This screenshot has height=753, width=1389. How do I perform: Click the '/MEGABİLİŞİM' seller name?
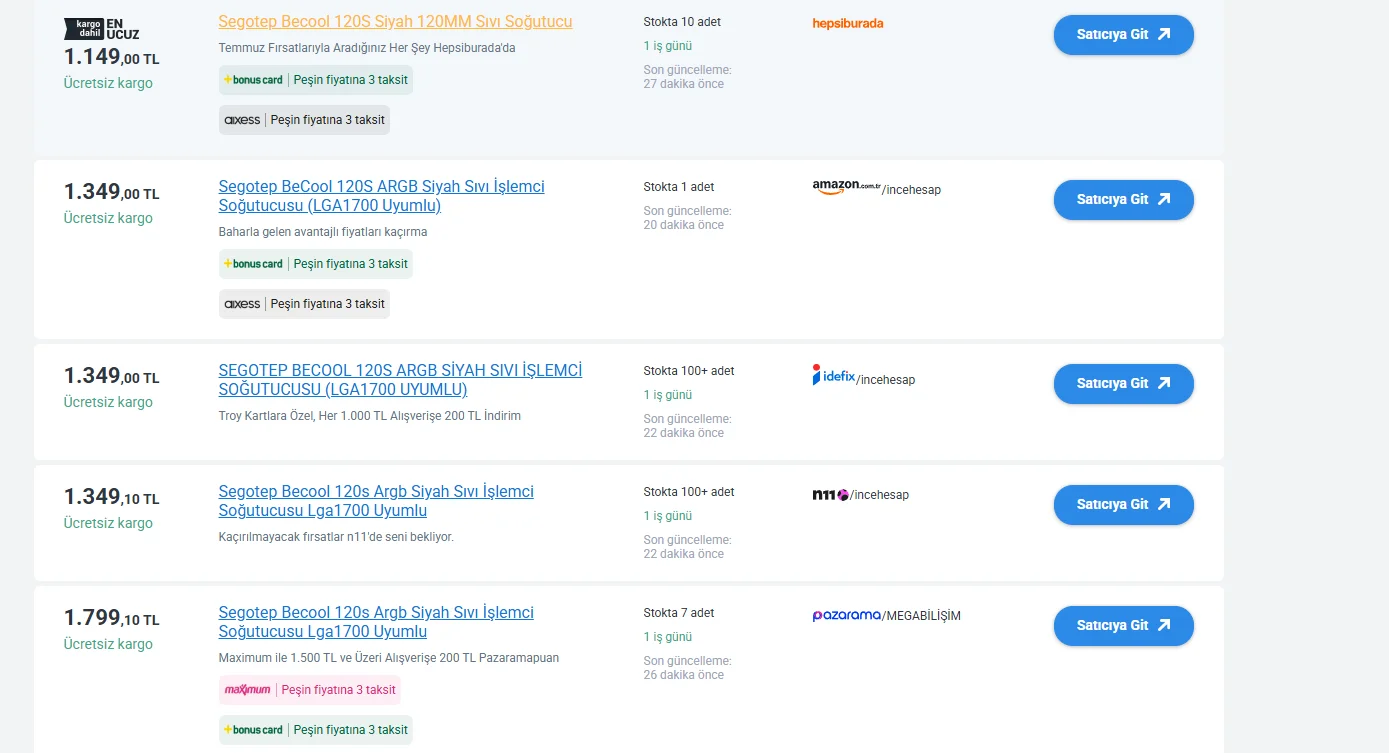click(x=921, y=616)
